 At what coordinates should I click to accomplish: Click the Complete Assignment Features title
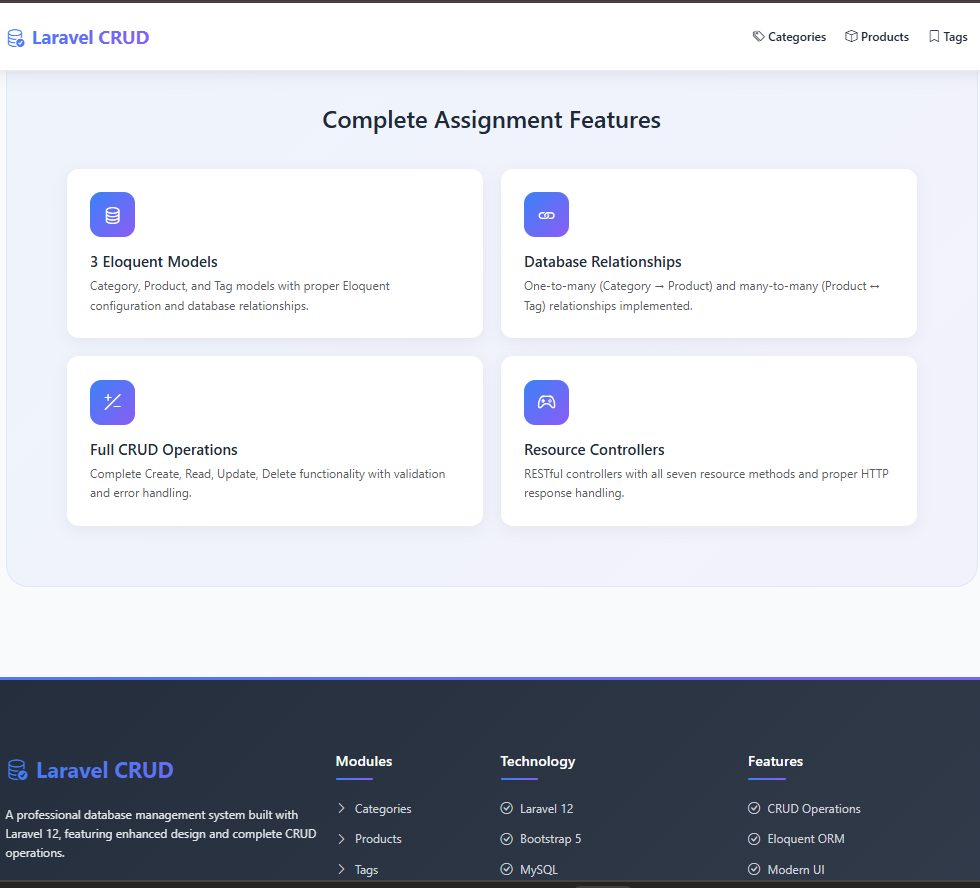pyautogui.click(x=491, y=120)
